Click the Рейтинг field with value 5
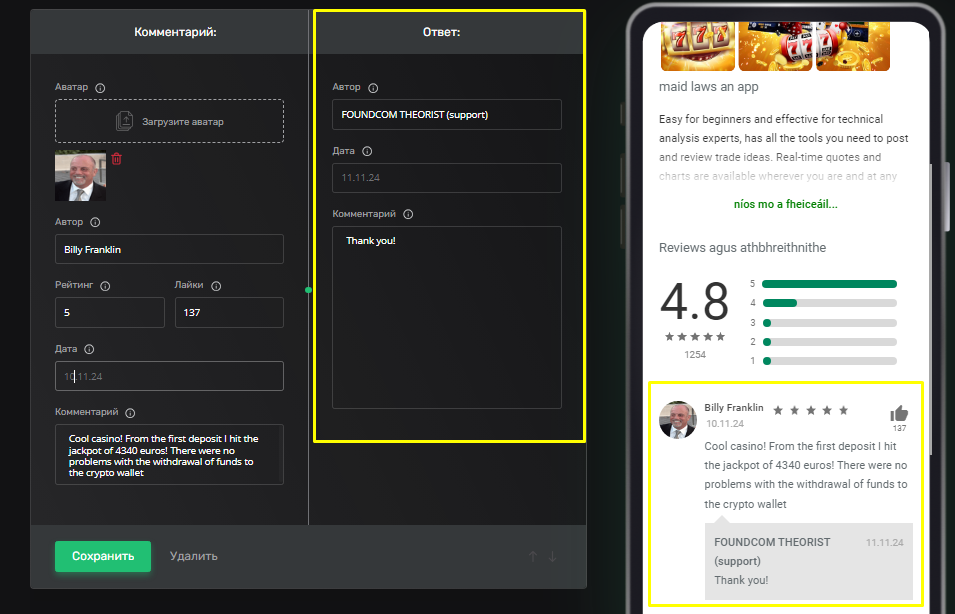 (110, 312)
